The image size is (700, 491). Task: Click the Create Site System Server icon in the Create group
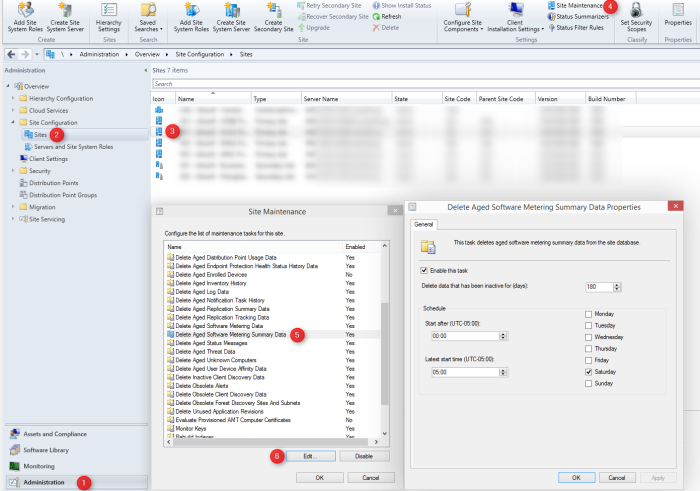[x=65, y=17]
